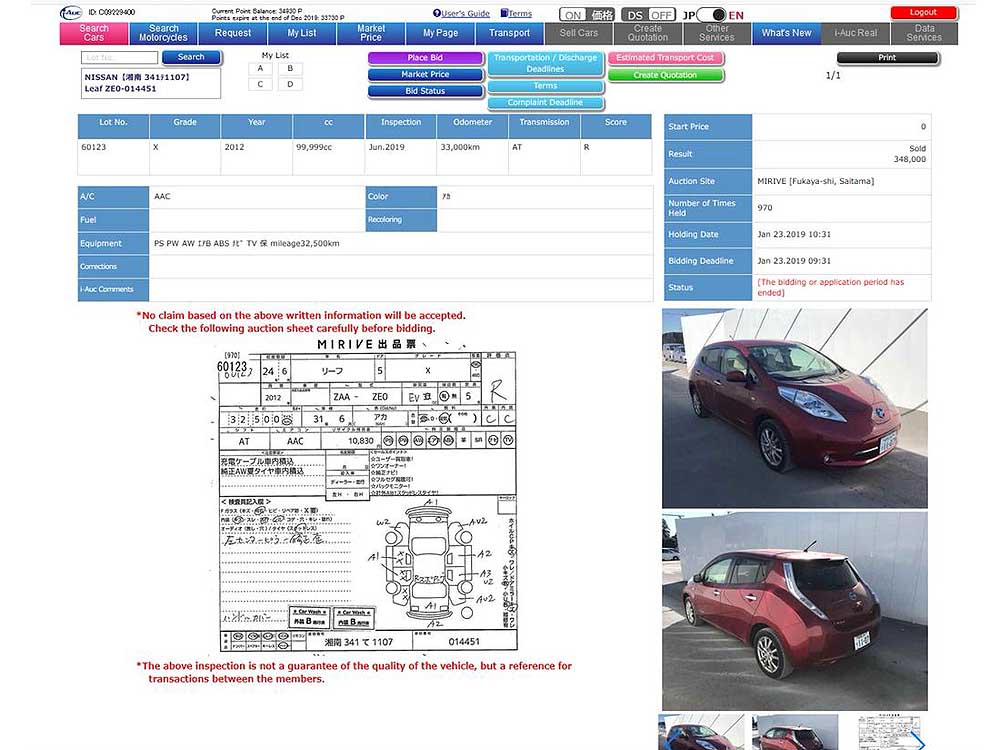Click lot number 60123 in the table
The image size is (1000, 750).
[94, 147]
